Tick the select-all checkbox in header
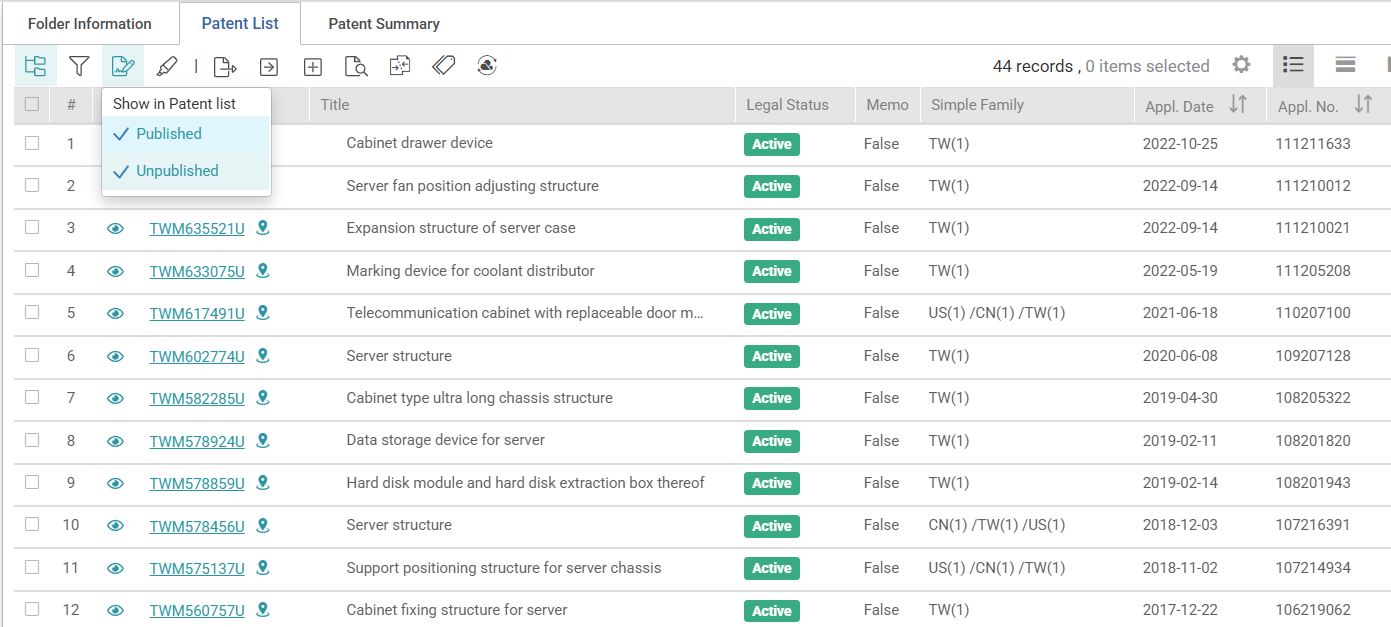This screenshot has height=627, width=1391. tap(32, 104)
